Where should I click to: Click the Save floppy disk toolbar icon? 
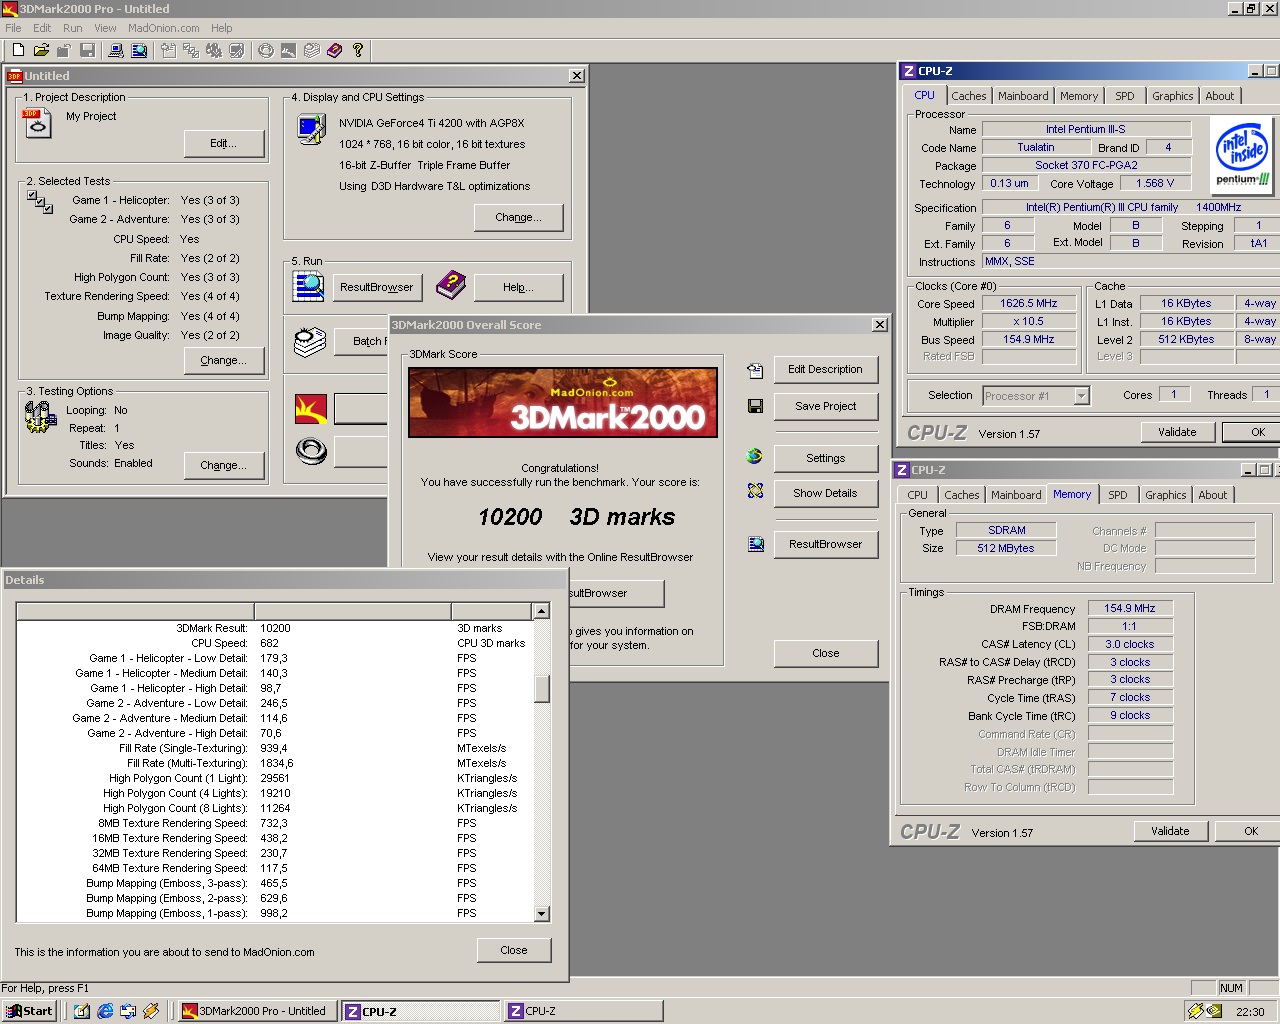(x=87, y=50)
